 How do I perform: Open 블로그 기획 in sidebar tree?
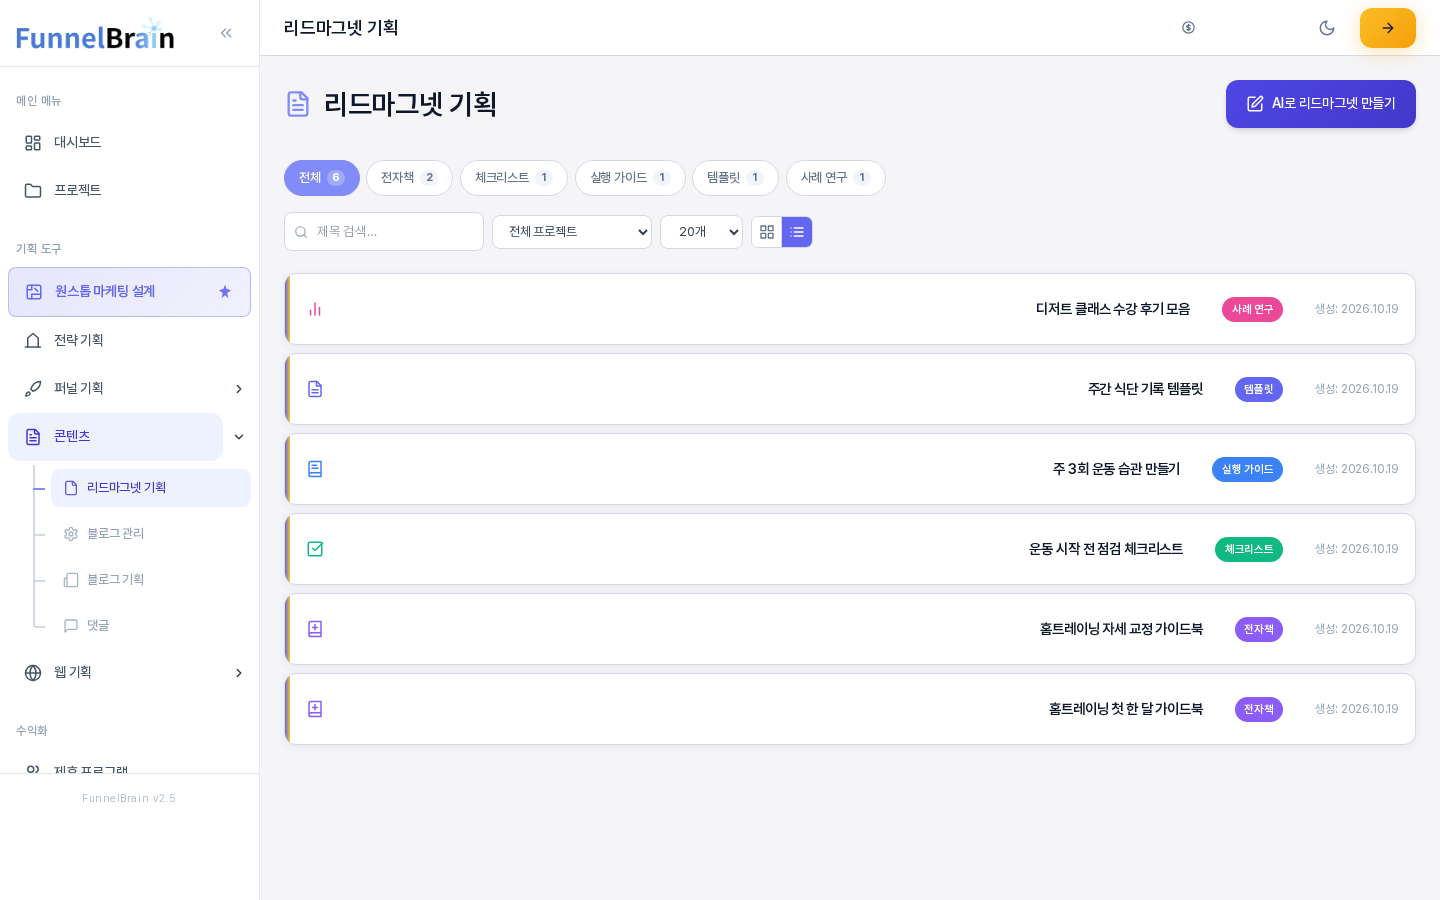point(151,580)
